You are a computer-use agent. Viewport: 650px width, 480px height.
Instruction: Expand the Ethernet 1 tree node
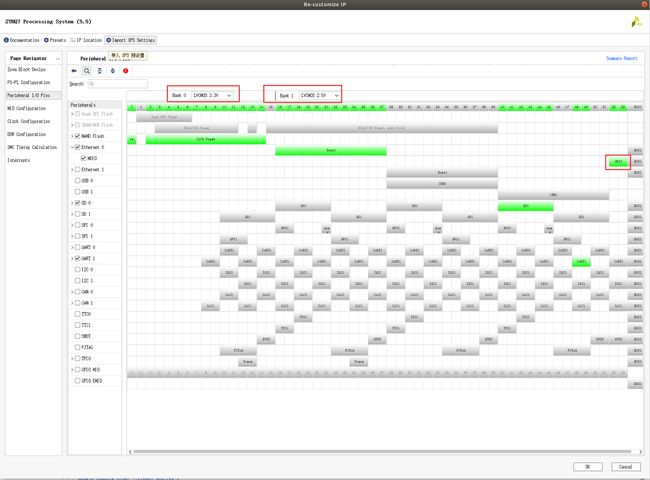(x=72, y=170)
